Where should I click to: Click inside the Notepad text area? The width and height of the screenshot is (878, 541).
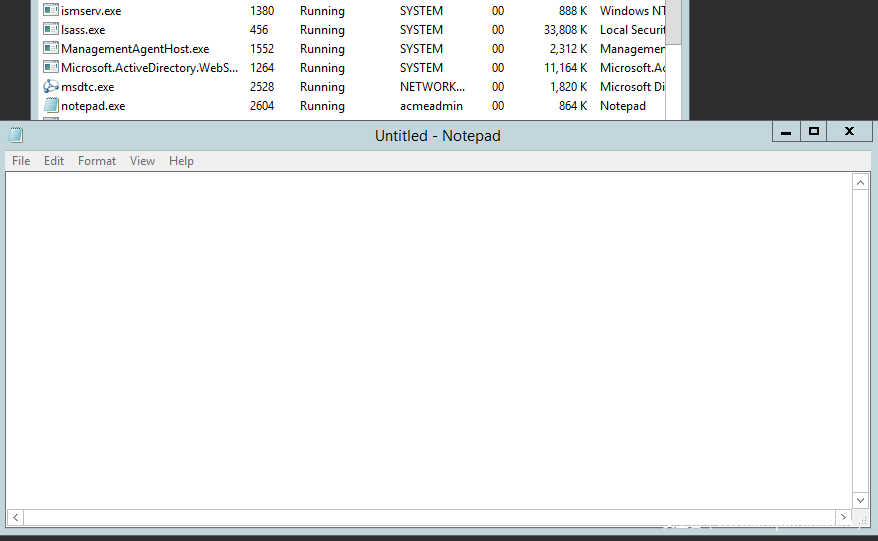click(x=429, y=341)
